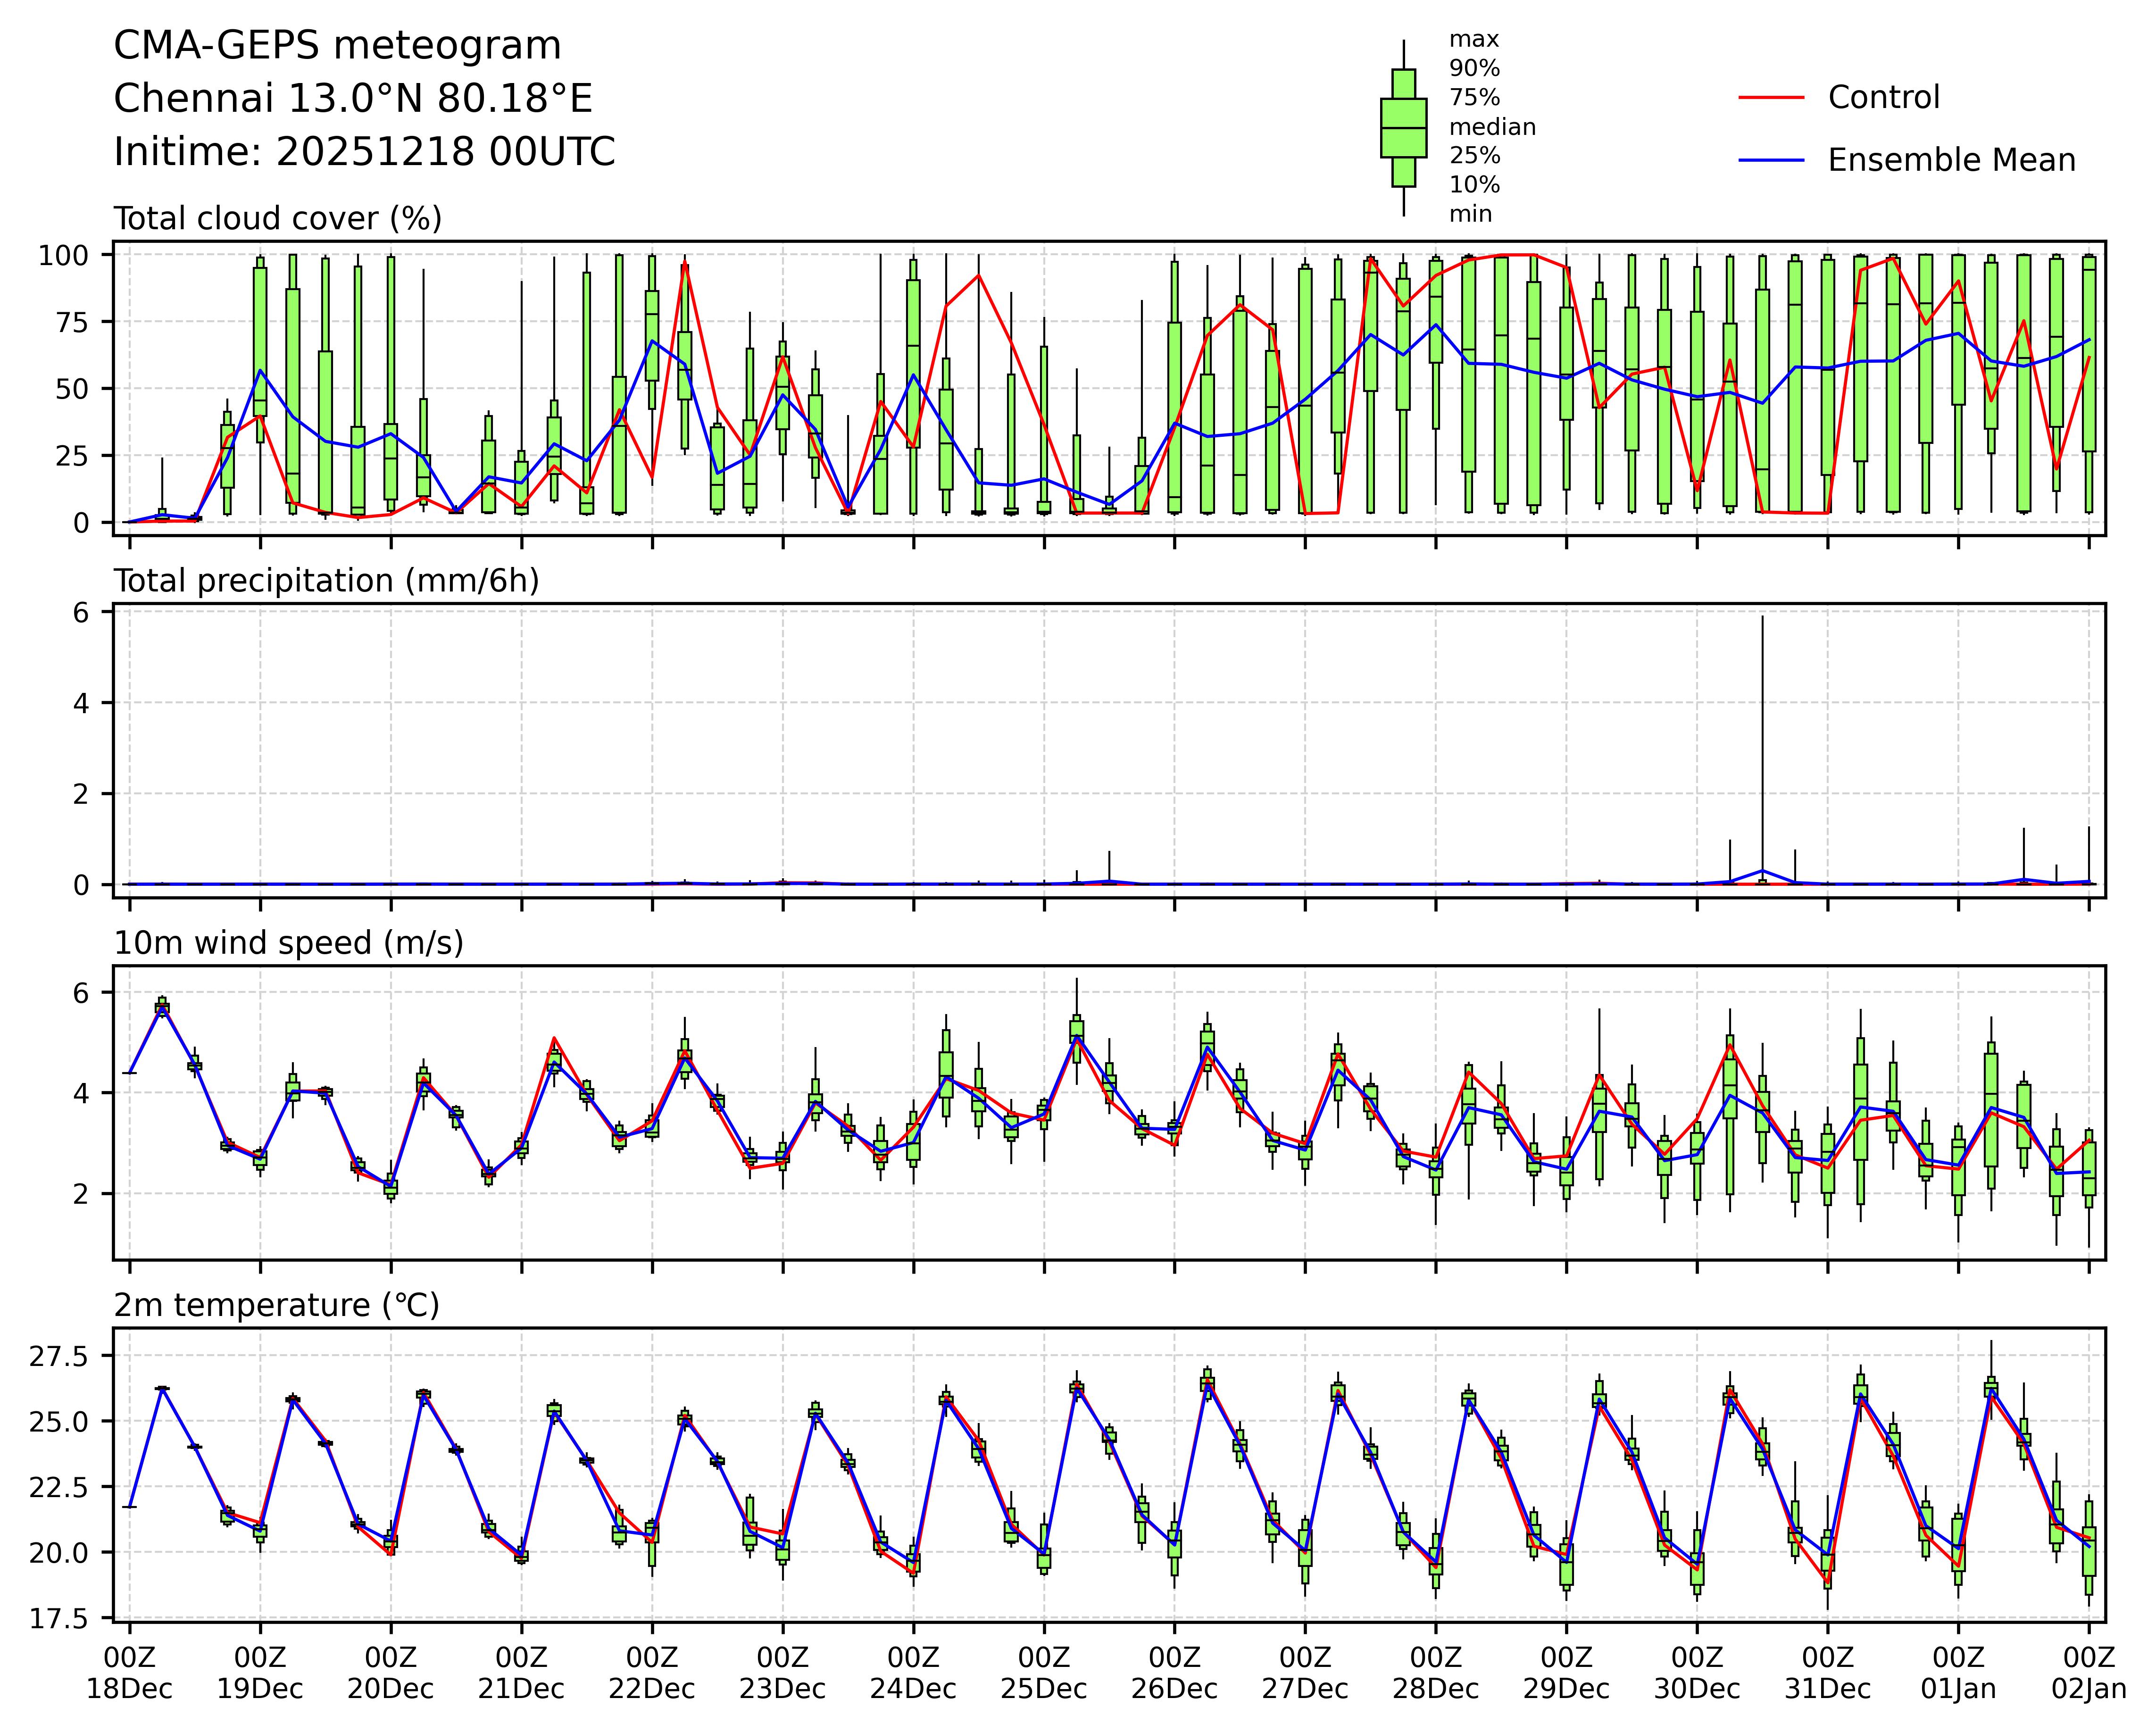
Task: Click the '2m temperature (℃)' panel title
Action: coord(277,1305)
